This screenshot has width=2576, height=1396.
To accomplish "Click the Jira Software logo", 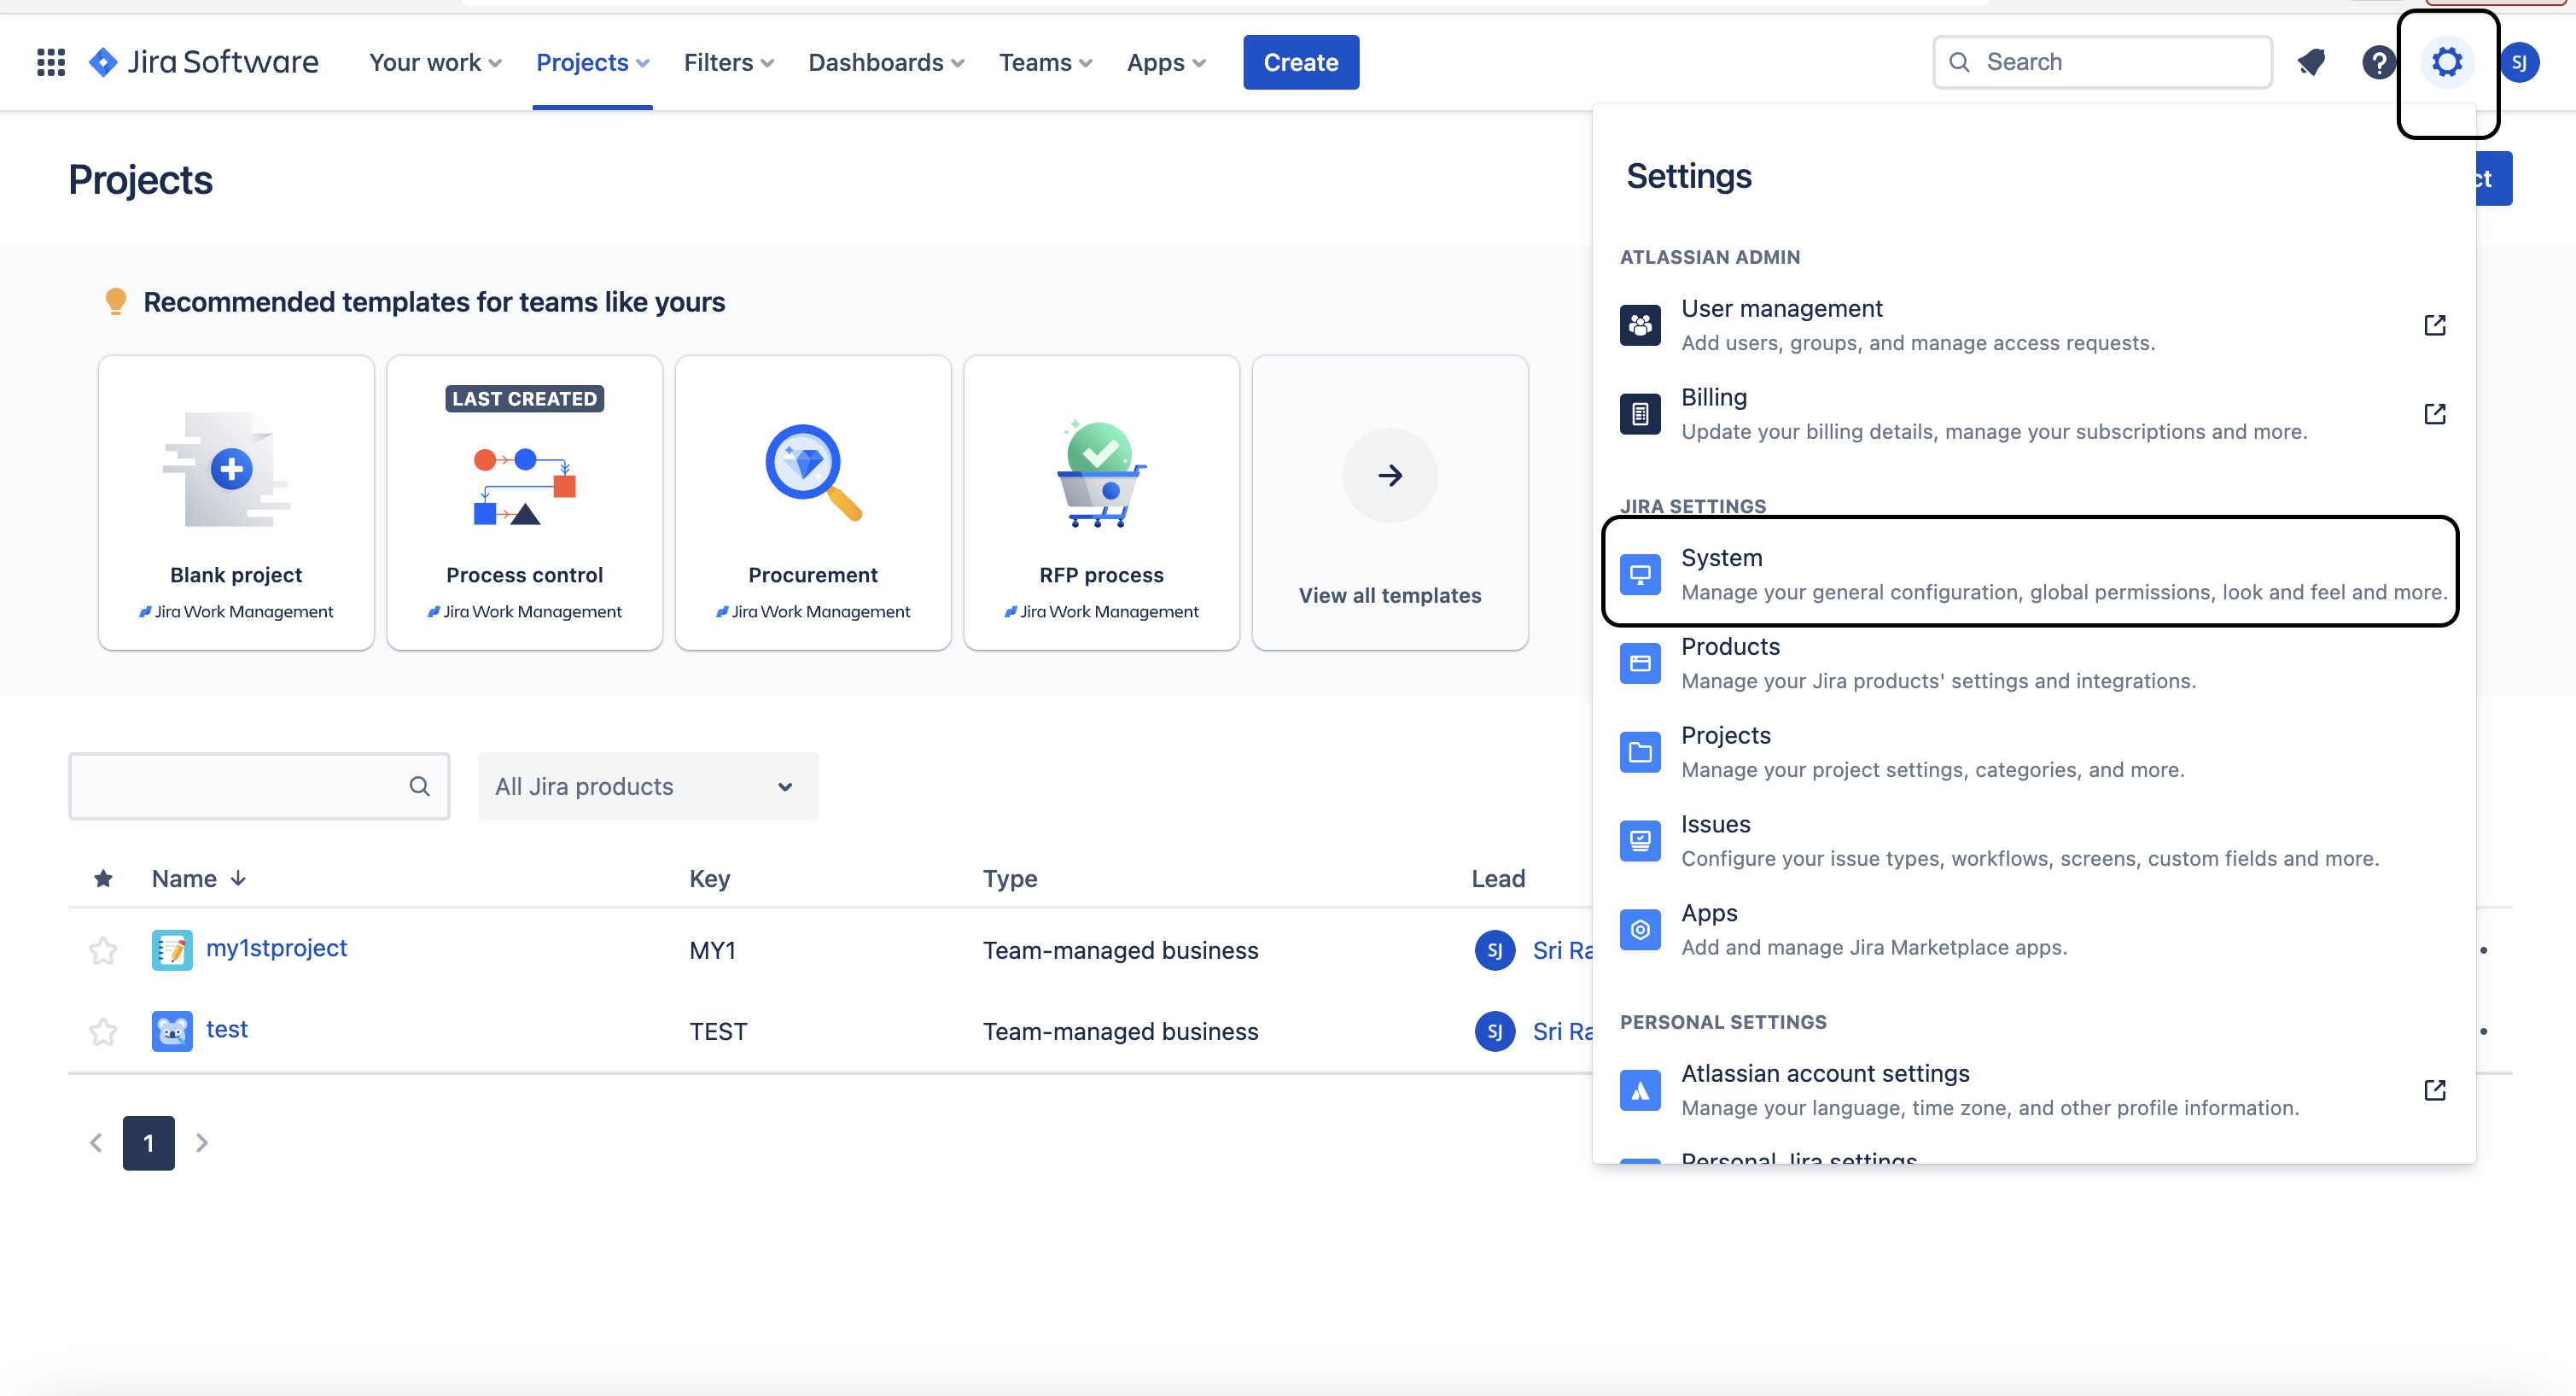I will coord(204,62).
